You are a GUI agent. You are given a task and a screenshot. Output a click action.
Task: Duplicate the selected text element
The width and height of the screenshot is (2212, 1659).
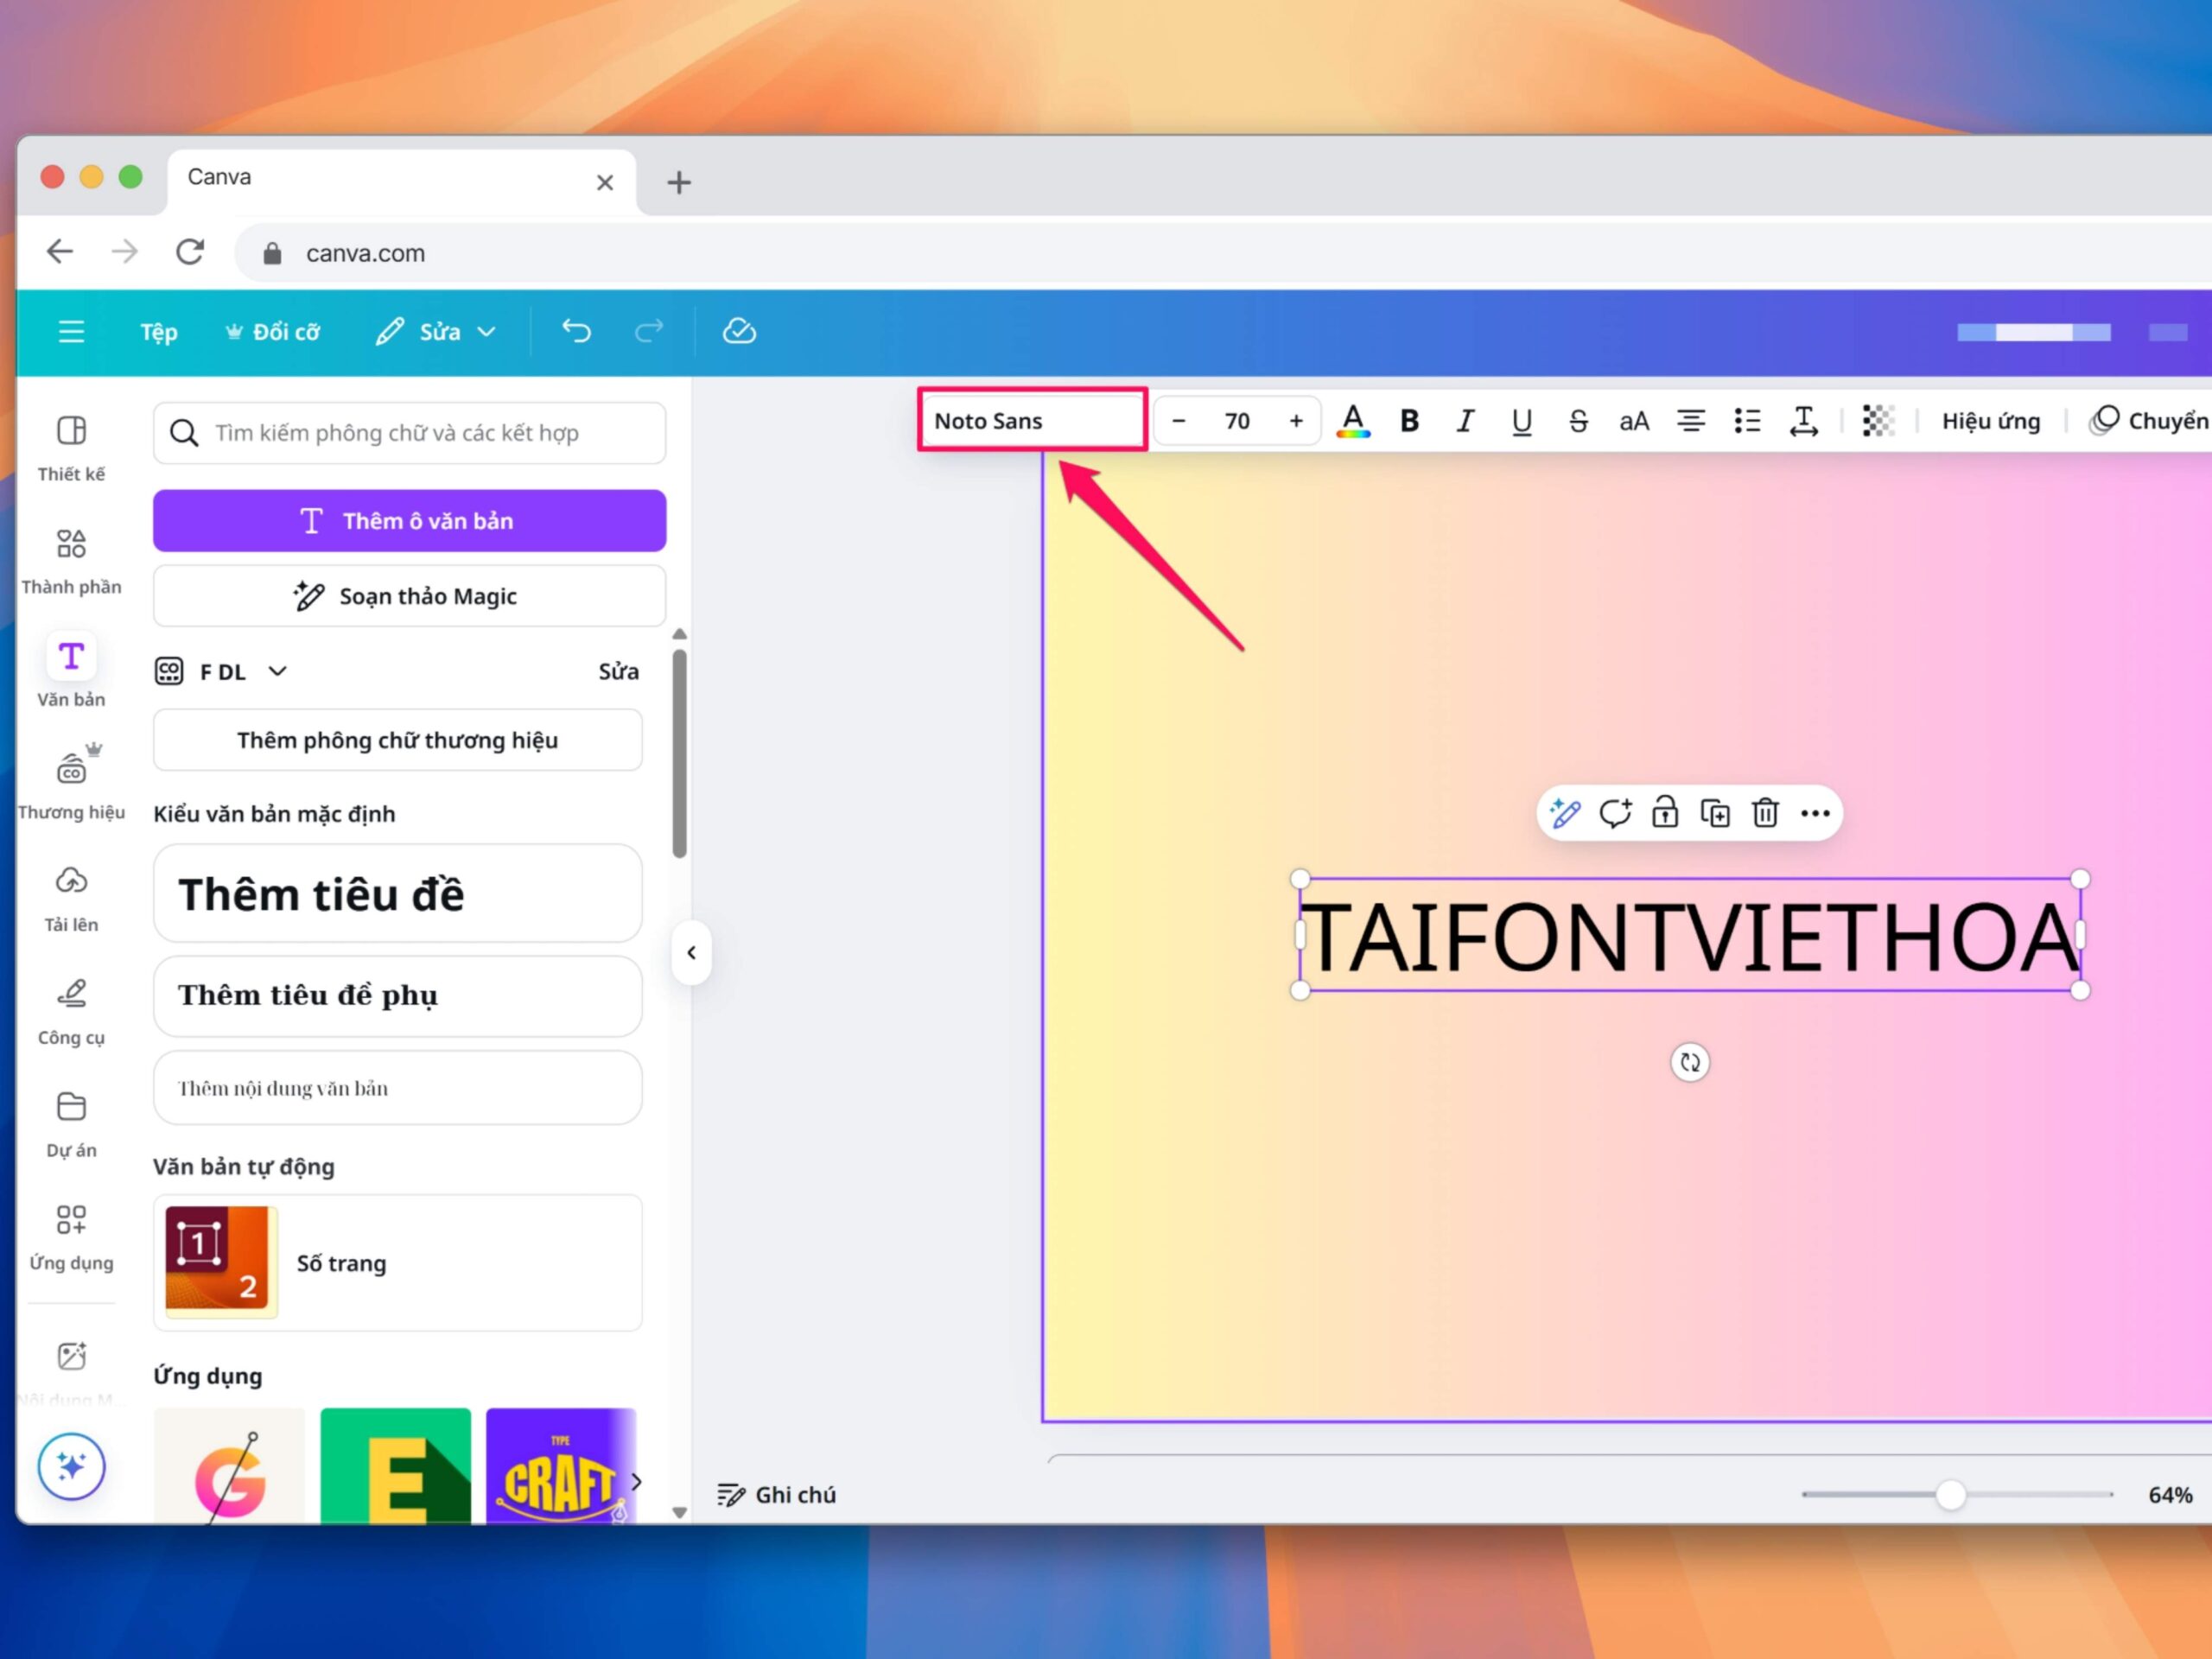click(x=1715, y=813)
